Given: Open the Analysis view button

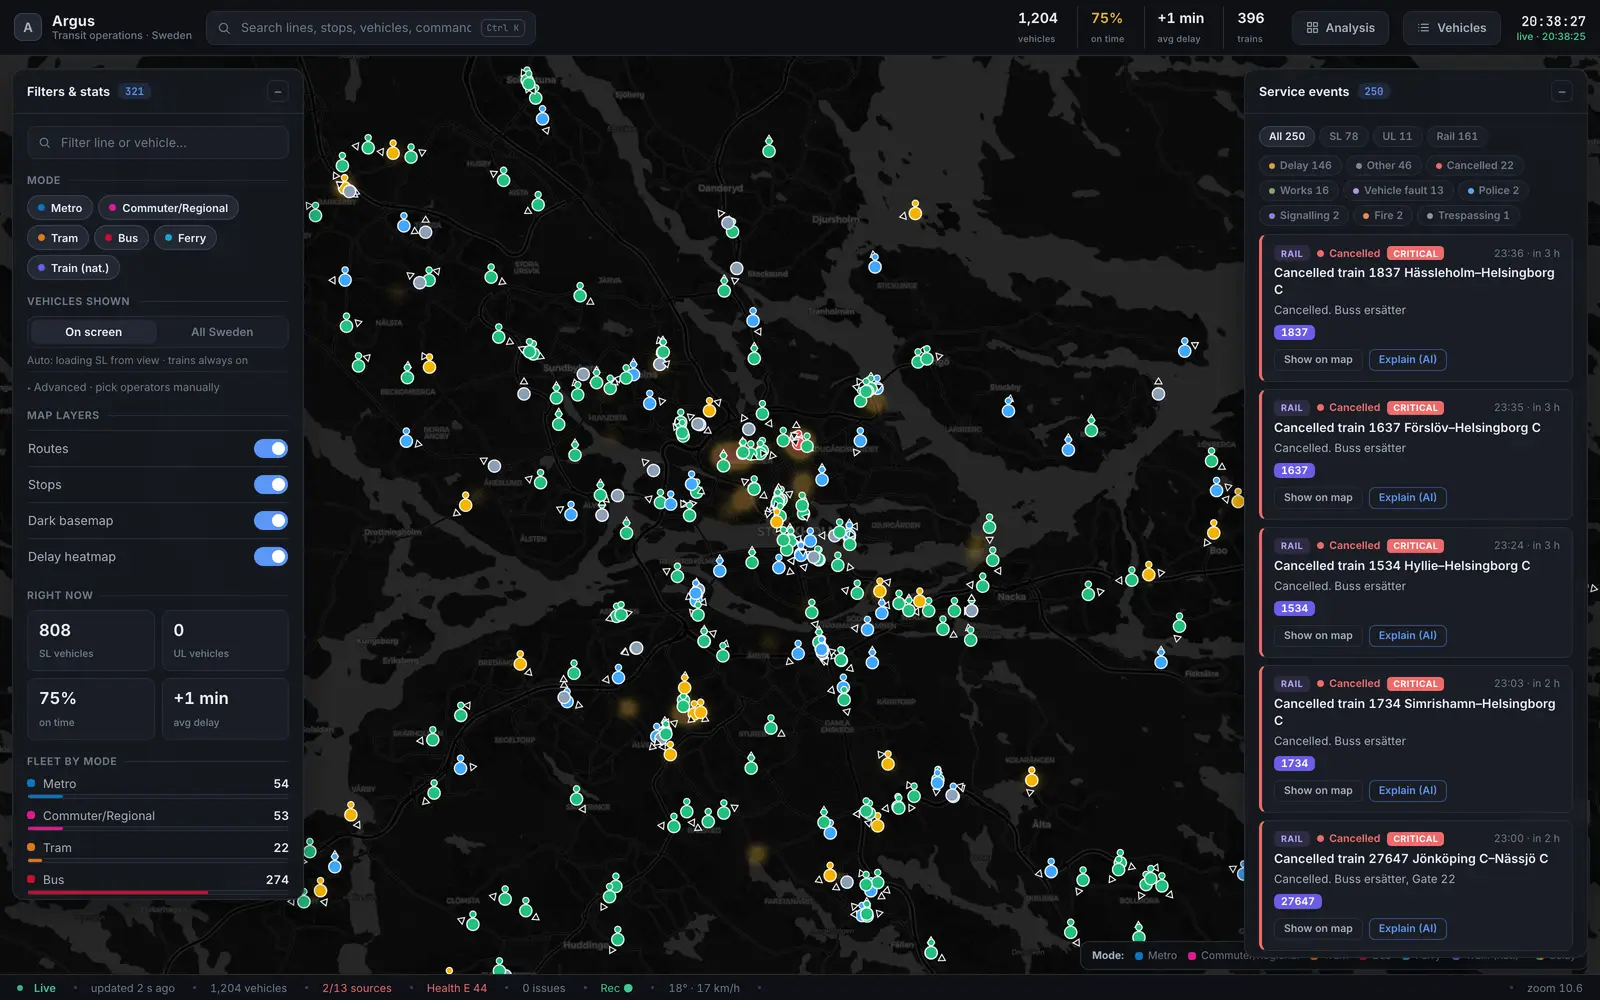Looking at the screenshot, I should (x=1341, y=28).
